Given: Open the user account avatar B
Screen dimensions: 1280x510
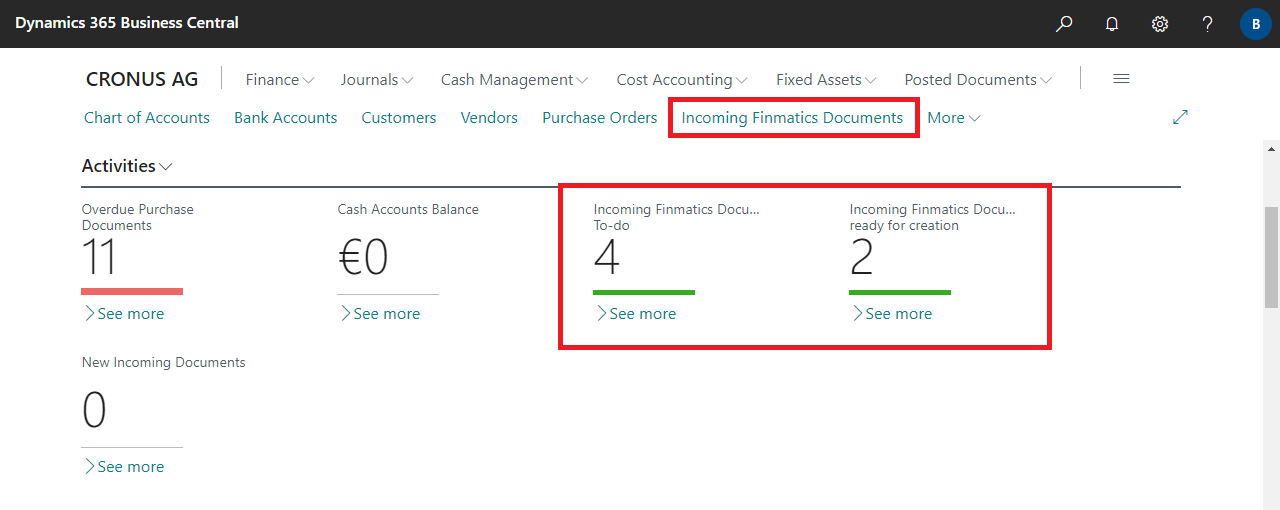Looking at the screenshot, I should [x=1255, y=23].
